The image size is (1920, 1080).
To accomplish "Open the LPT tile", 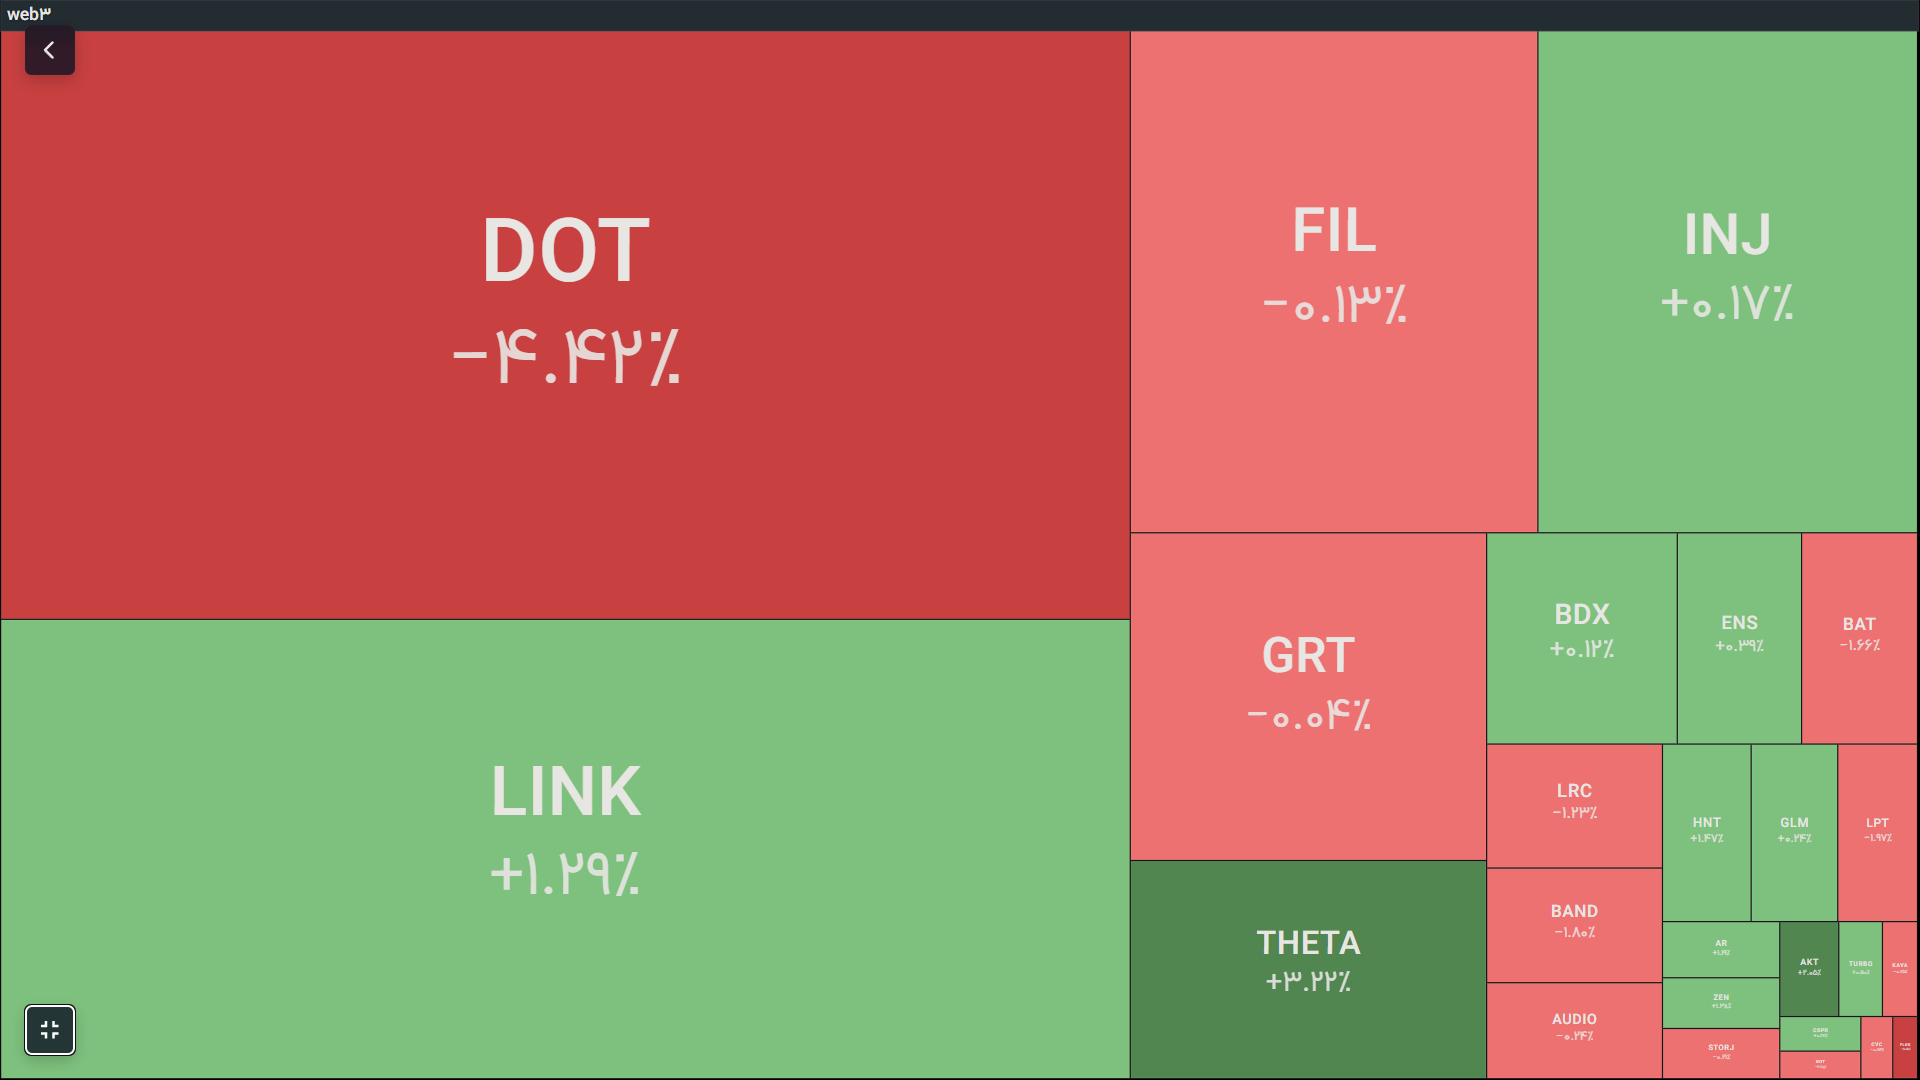I will pyautogui.click(x=1877, y=833).
